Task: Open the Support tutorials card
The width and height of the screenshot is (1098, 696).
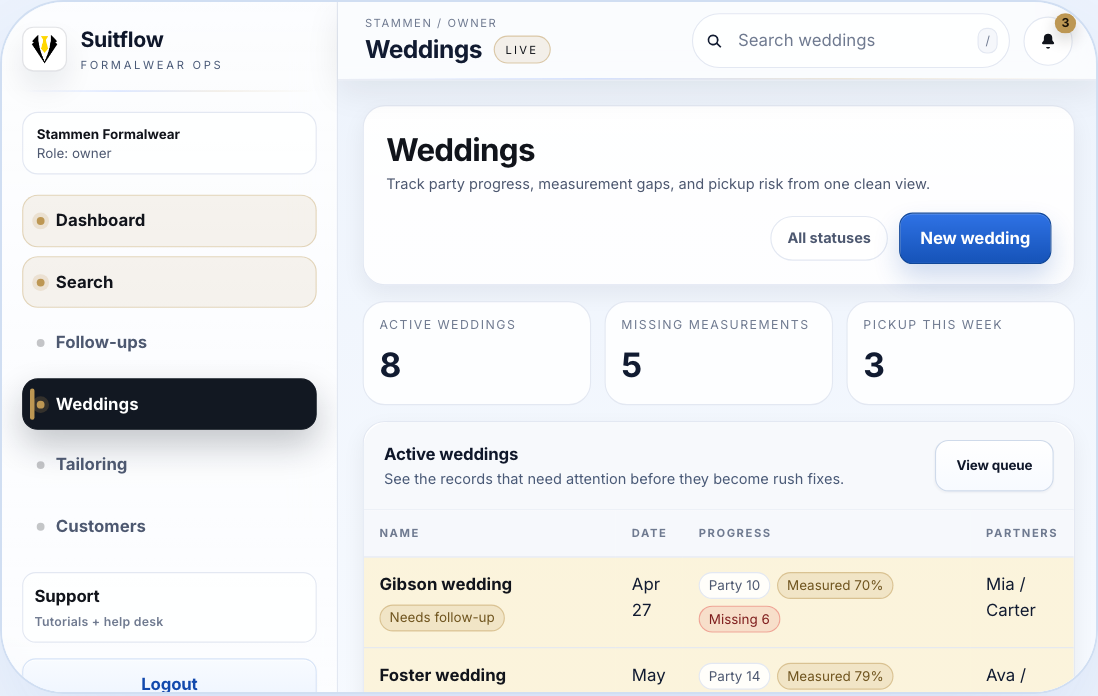Action: click(x=169, y=607)
